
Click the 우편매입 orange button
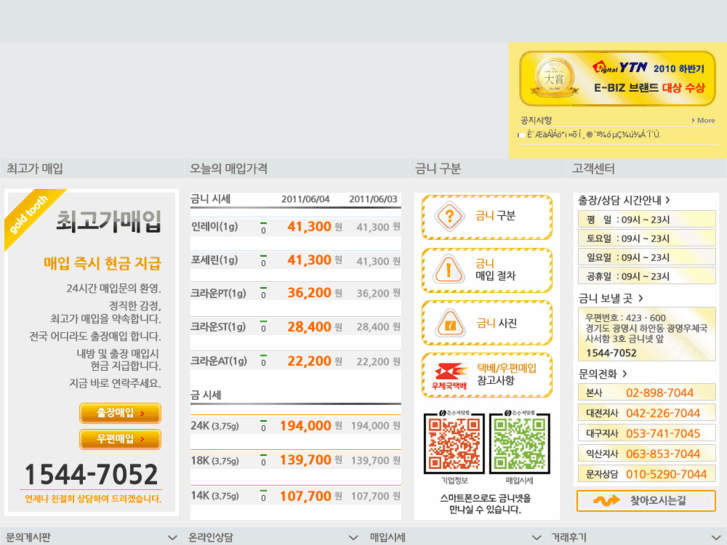pos(120,439)
